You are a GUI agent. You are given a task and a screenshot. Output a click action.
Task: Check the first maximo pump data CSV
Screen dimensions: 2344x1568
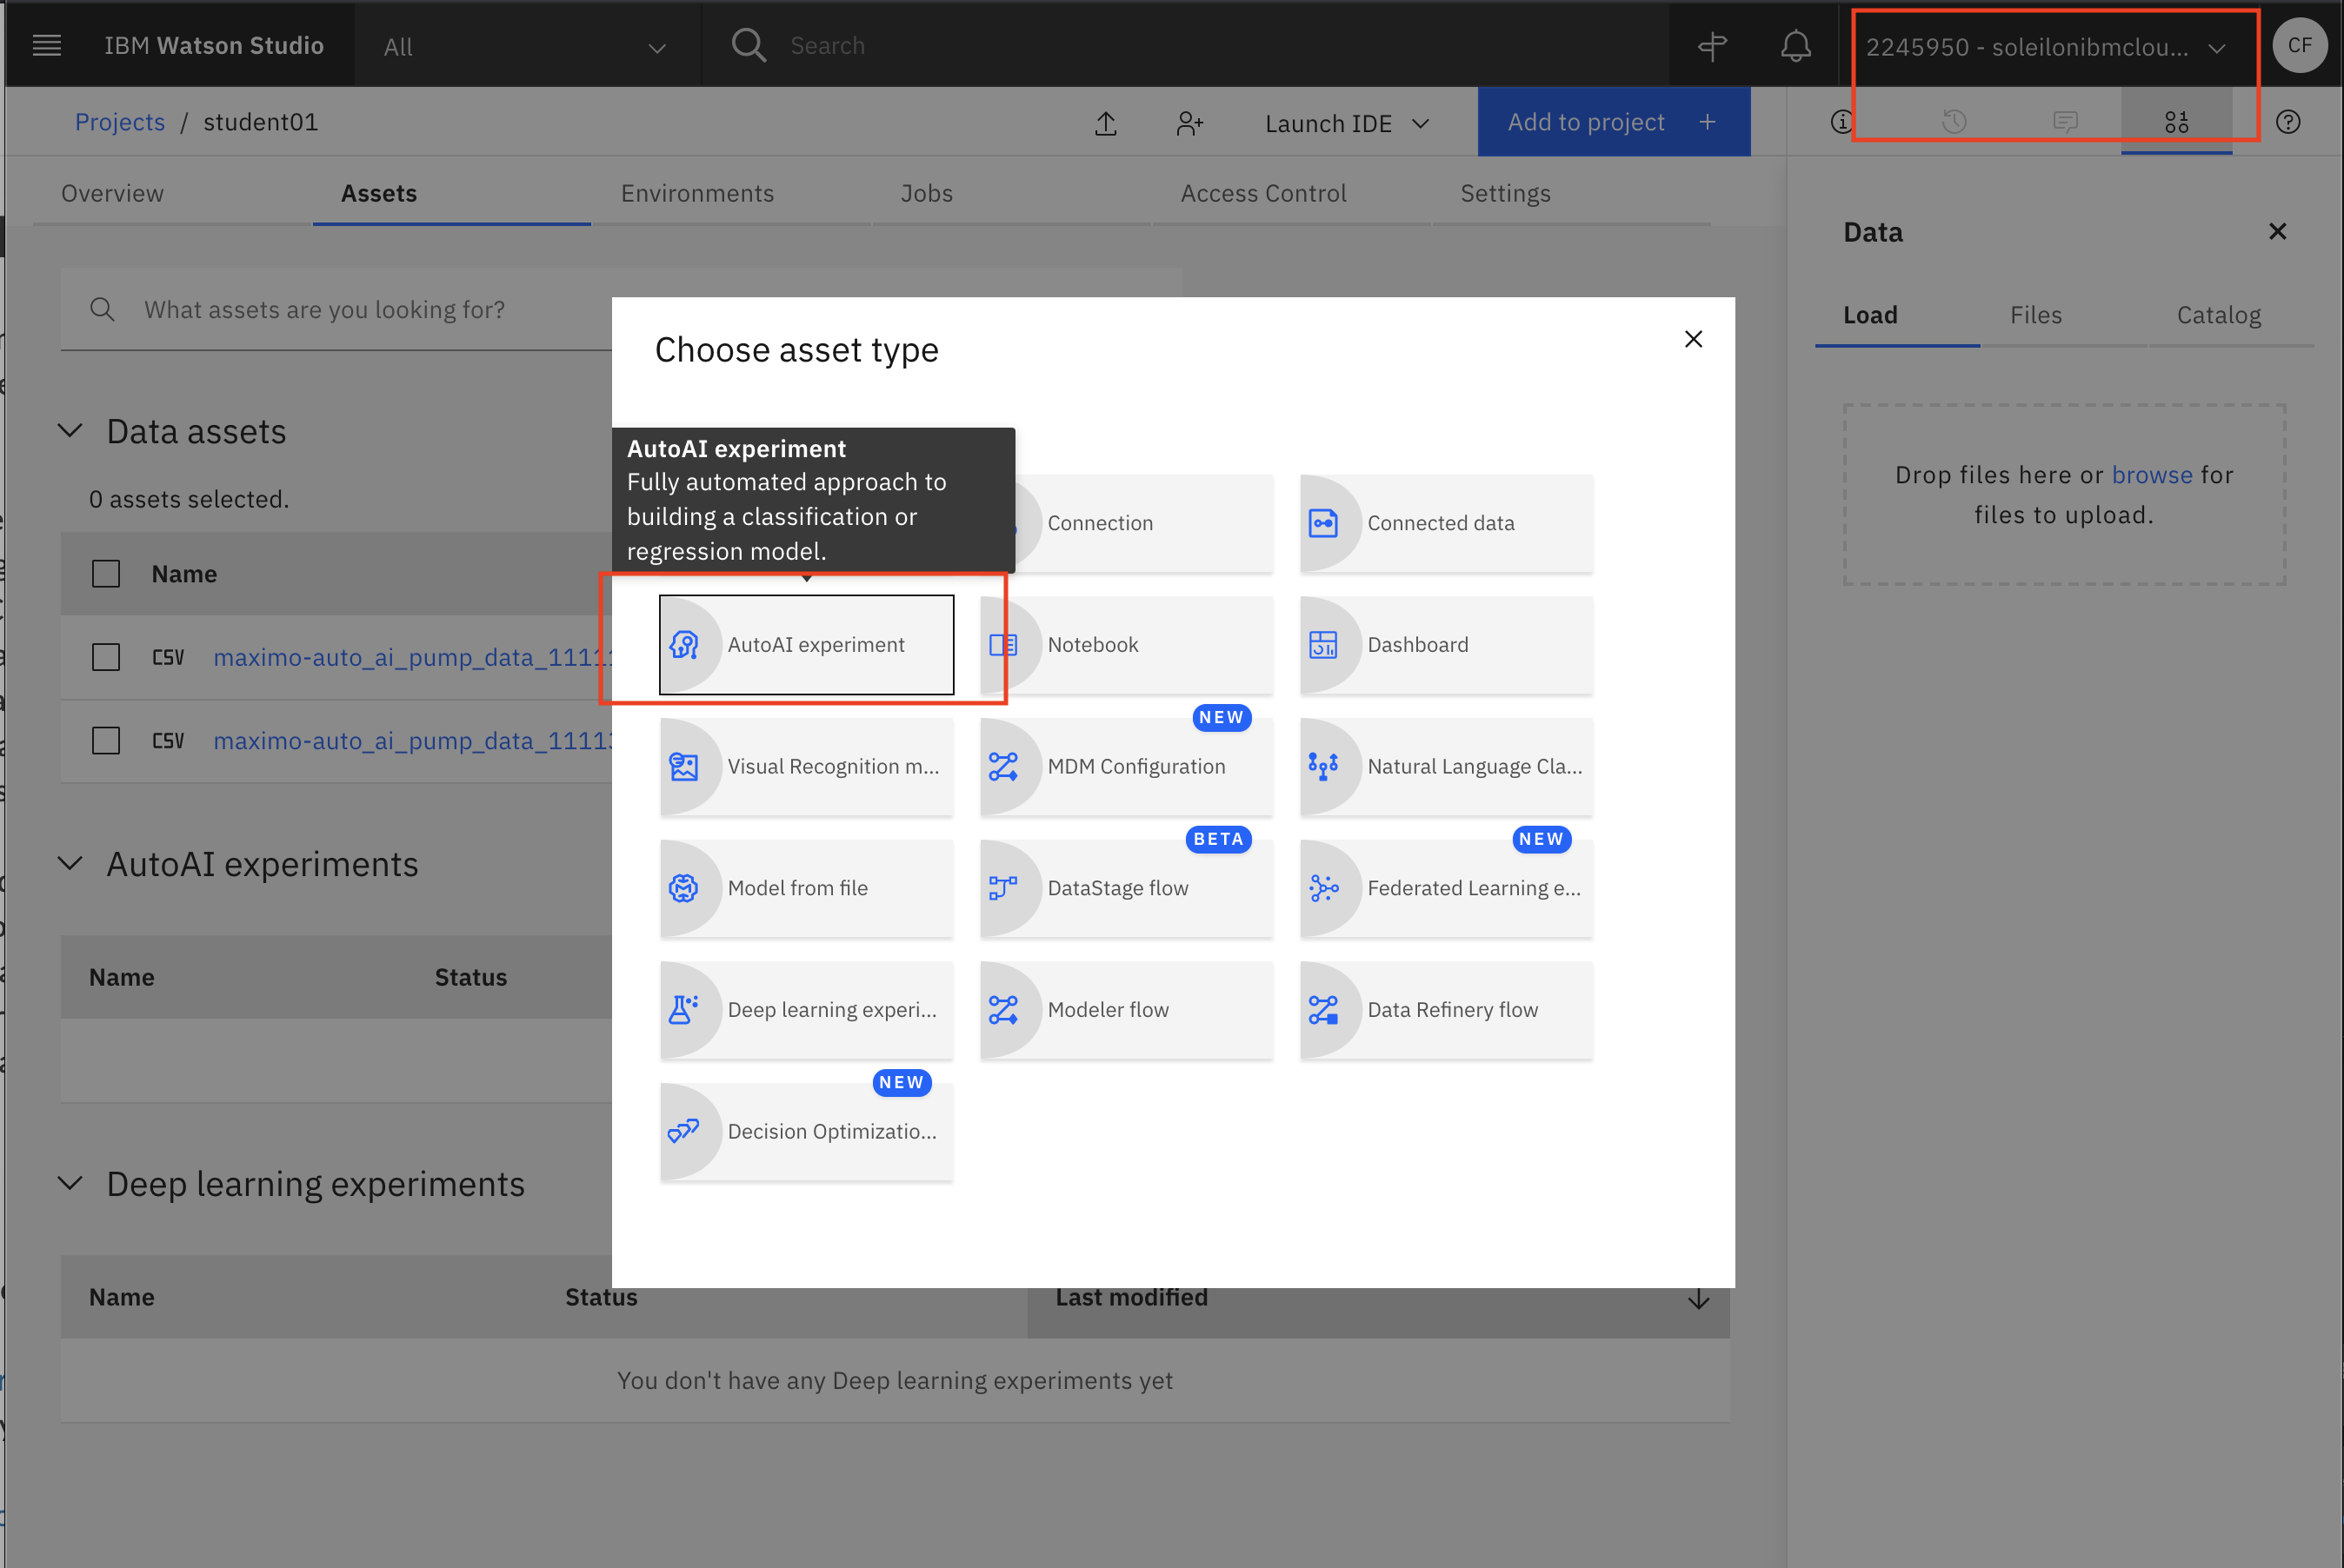106,657
